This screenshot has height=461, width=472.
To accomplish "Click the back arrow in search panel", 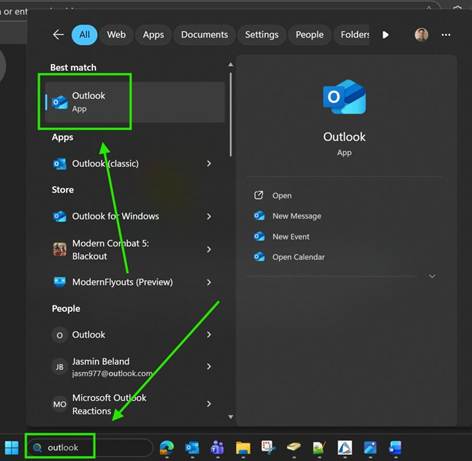I will (x=58, y=35).
